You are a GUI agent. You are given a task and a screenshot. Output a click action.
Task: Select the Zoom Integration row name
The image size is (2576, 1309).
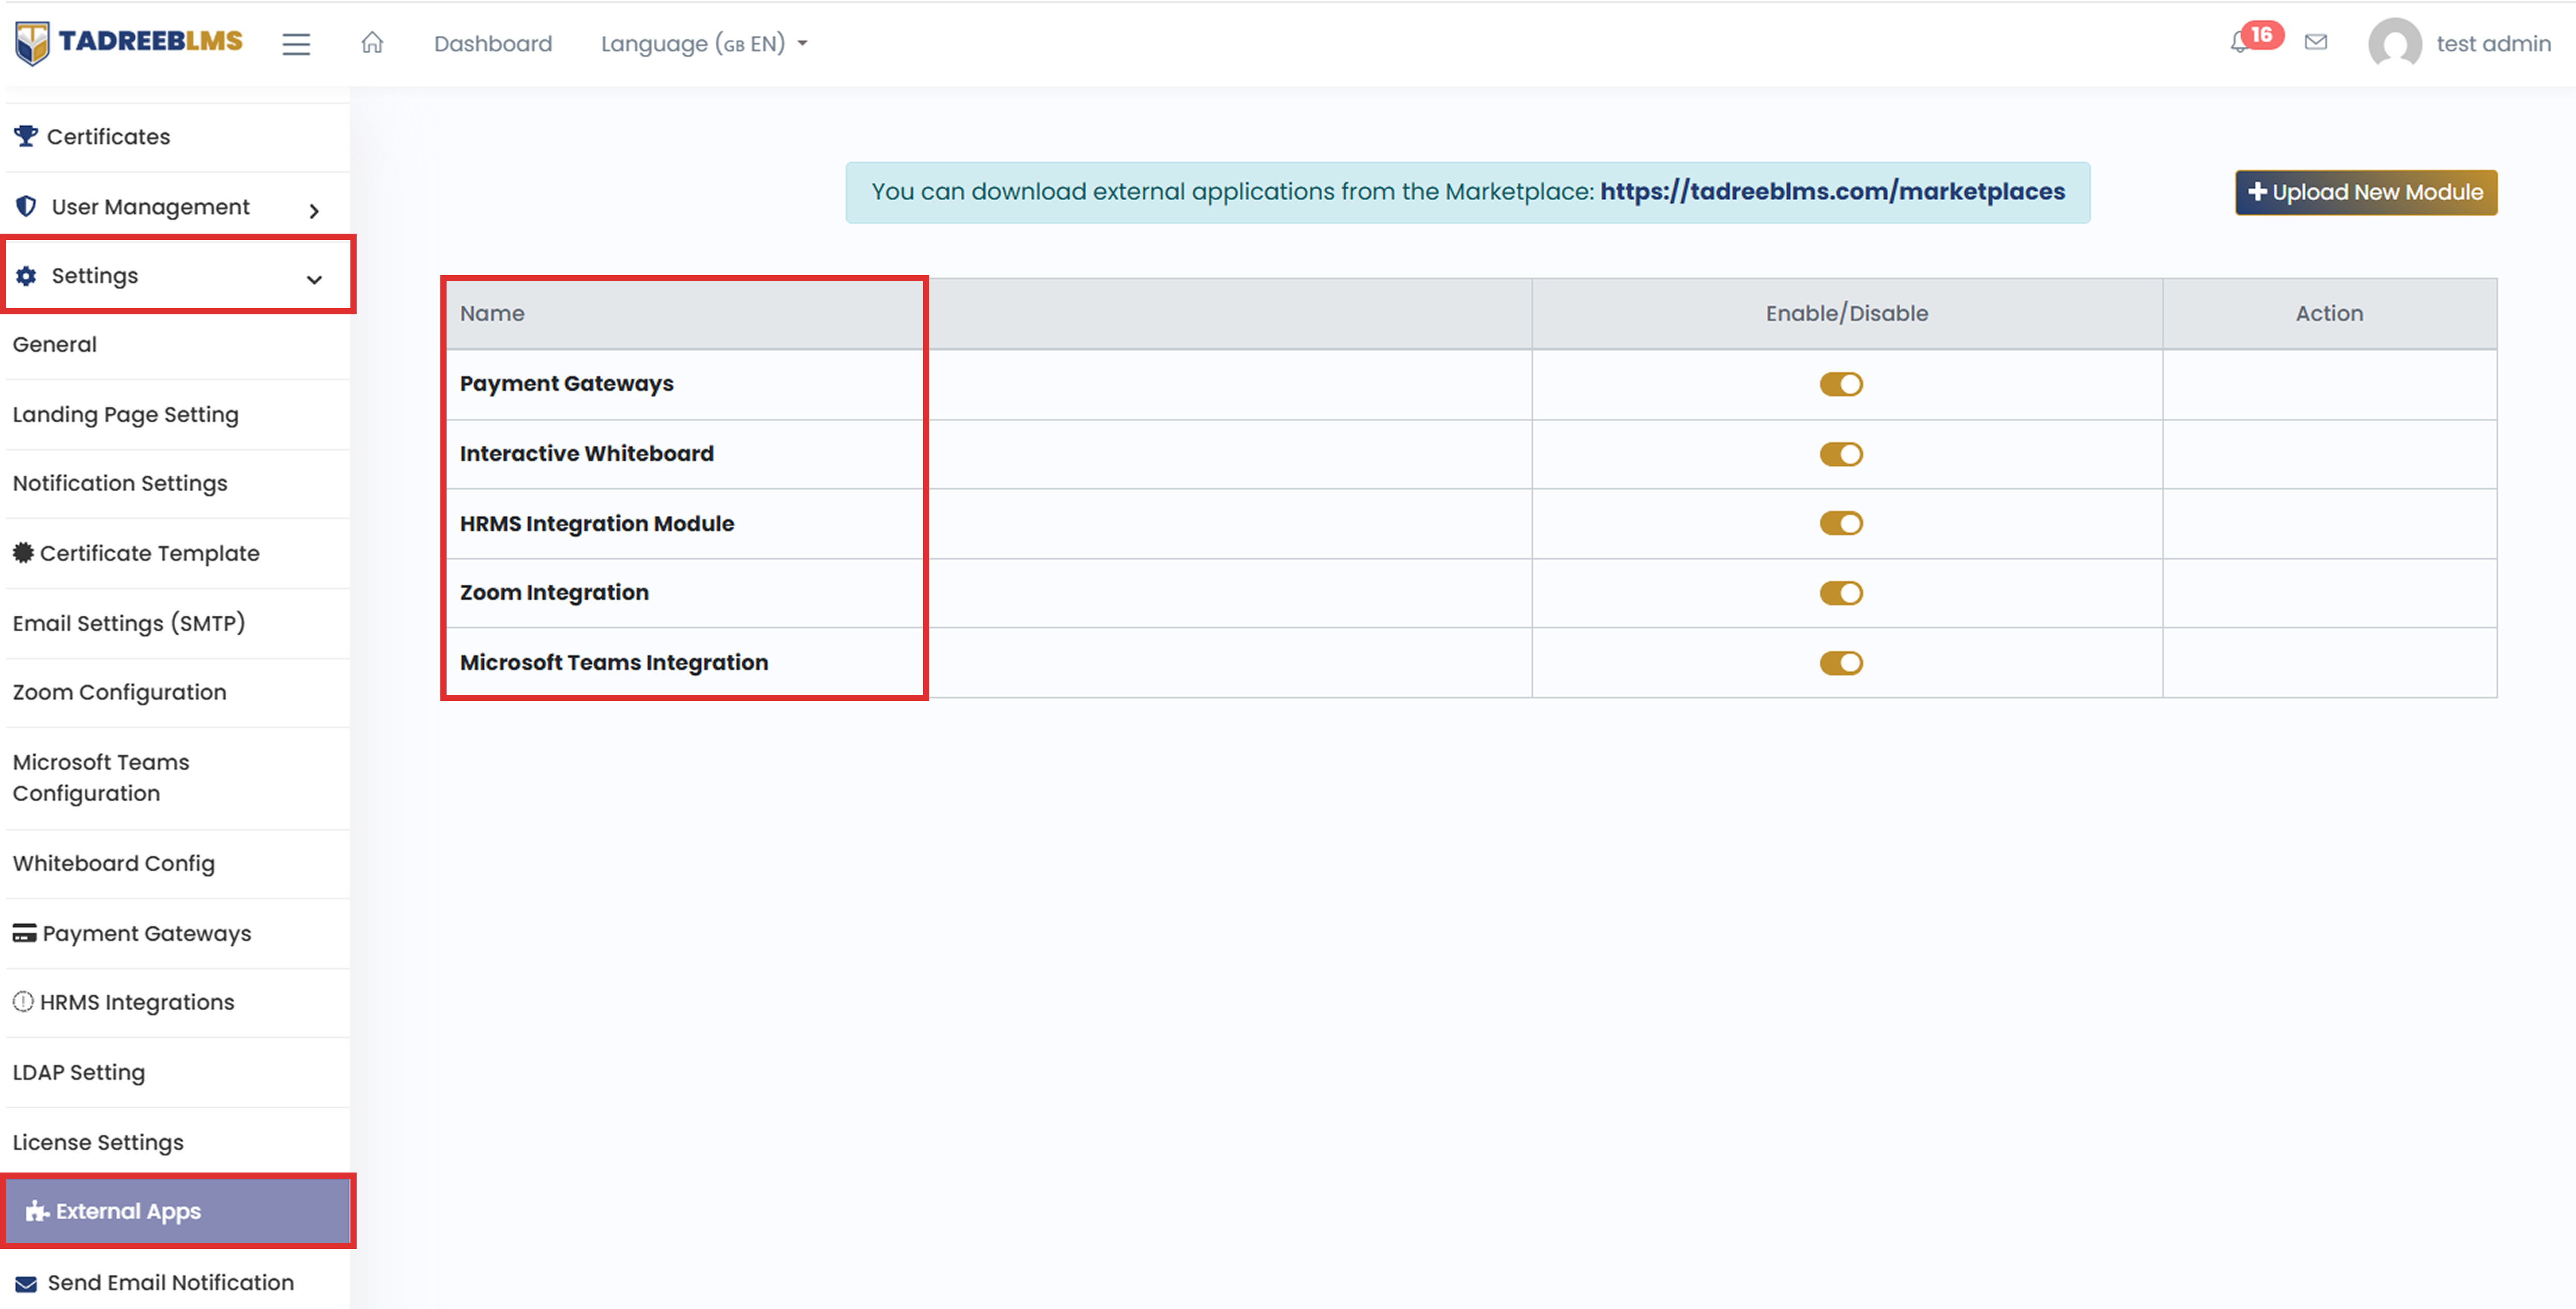tap(554, 592)
